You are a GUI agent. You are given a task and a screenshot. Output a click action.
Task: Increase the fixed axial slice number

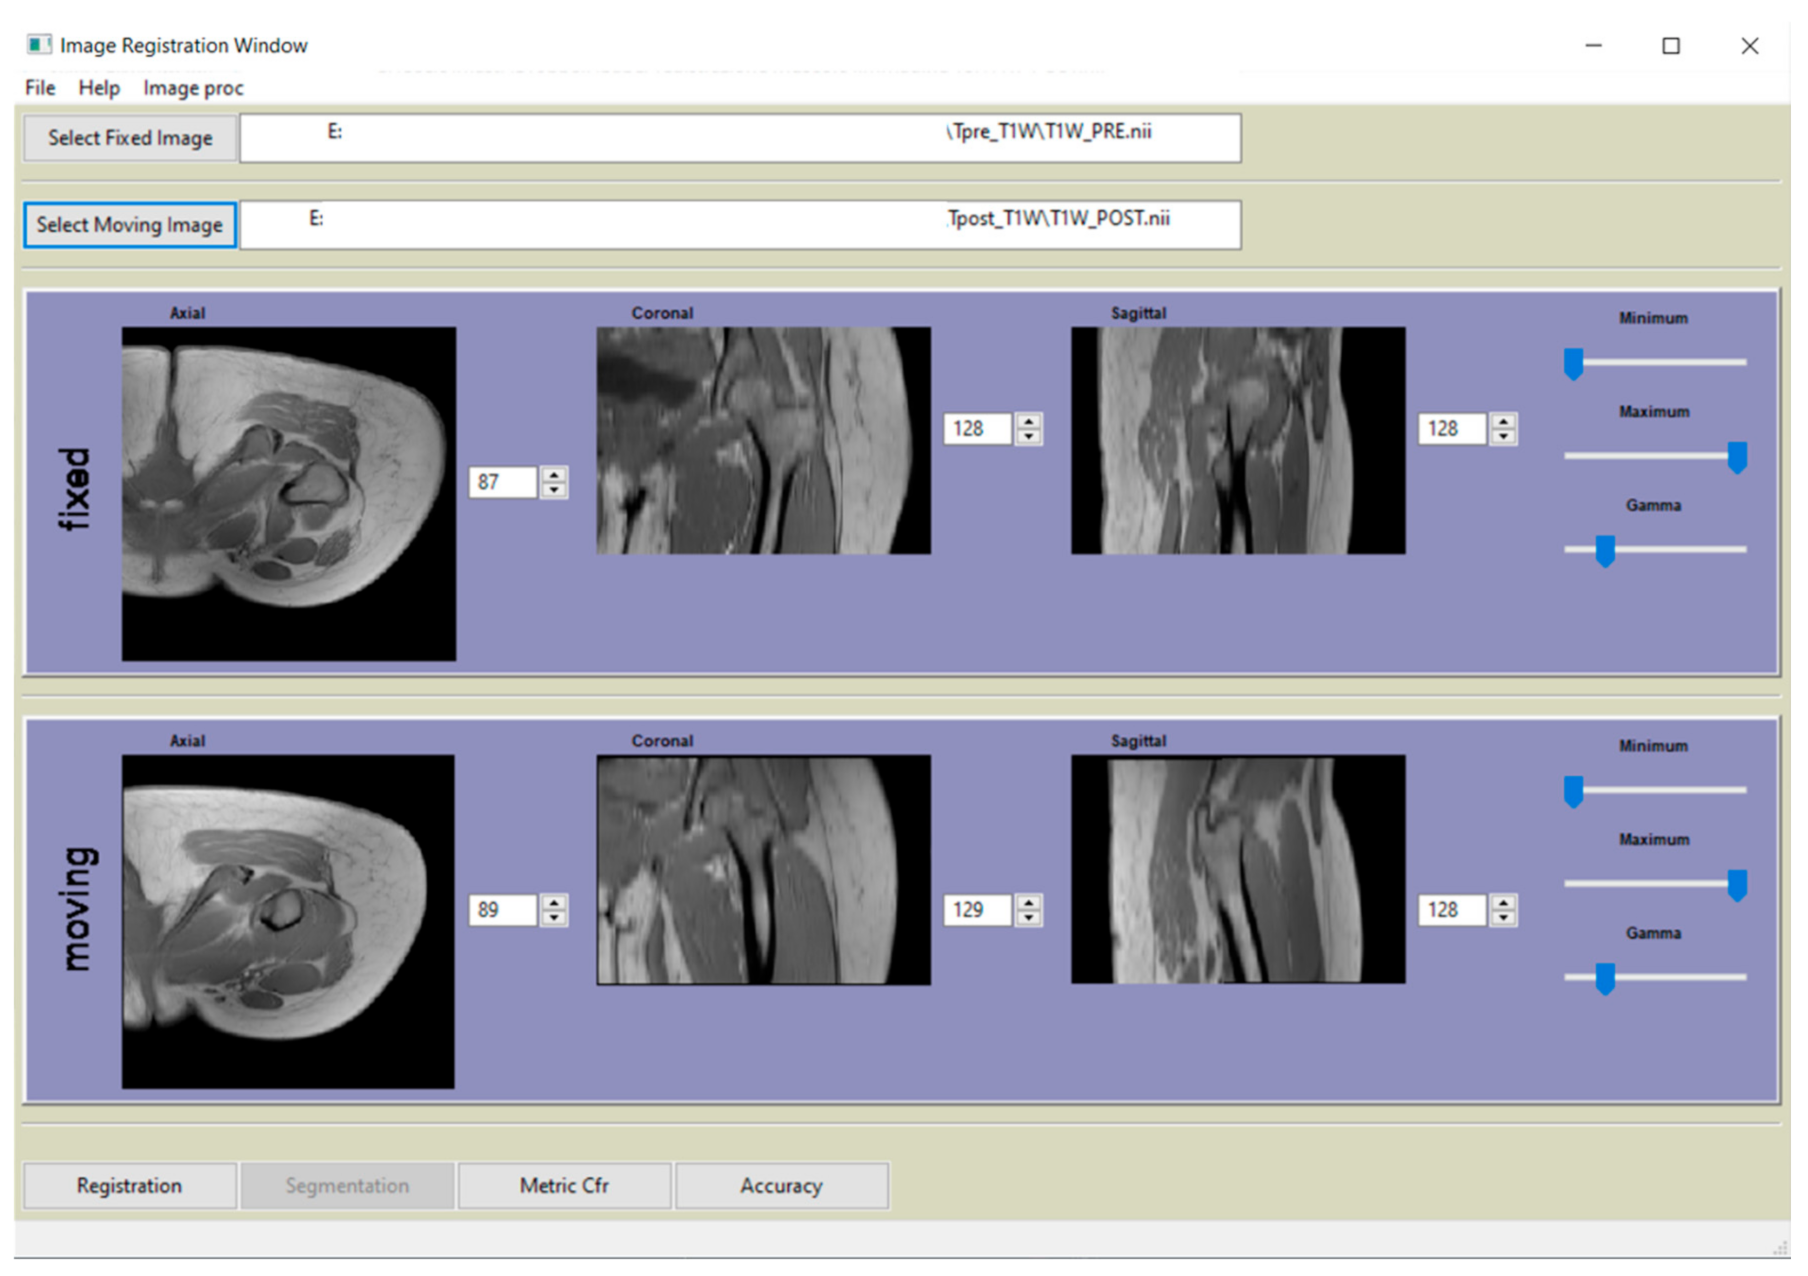pos(554,474)
